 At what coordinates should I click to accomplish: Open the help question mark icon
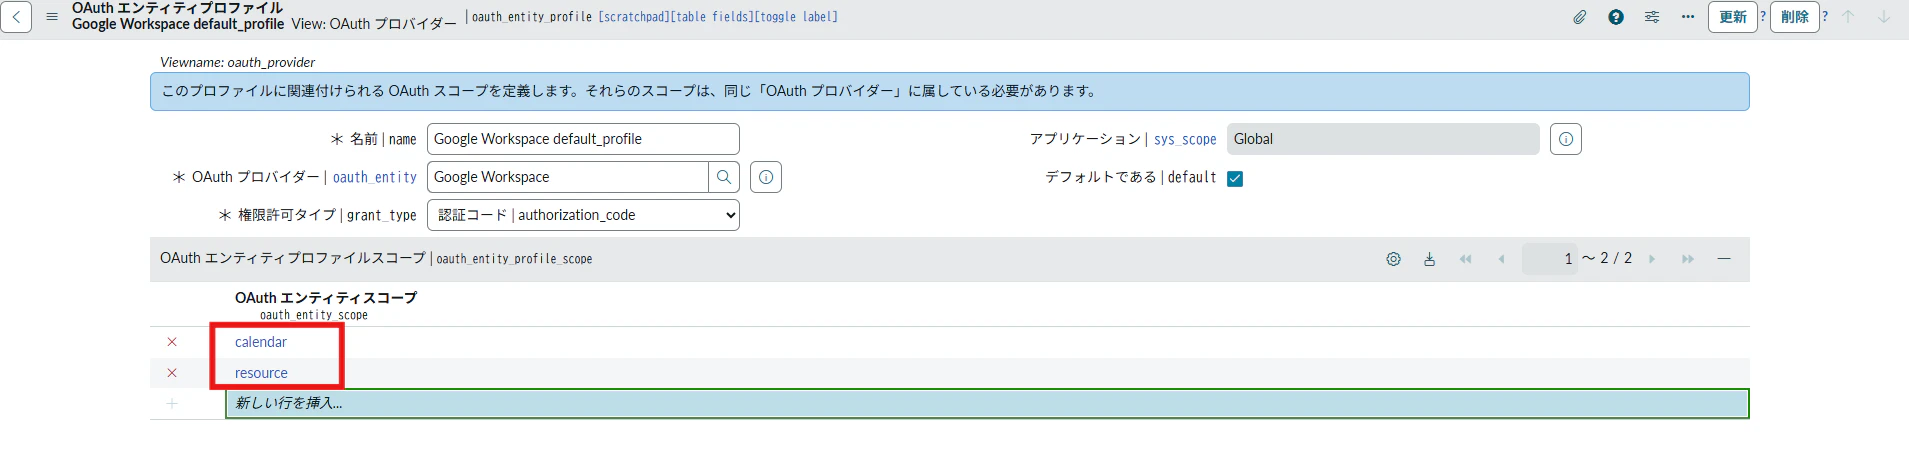pyautogui.click(x=1616, y=17)
